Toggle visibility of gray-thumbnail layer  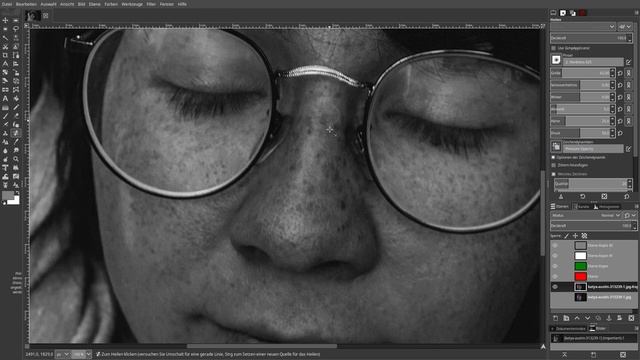(555, 245)
